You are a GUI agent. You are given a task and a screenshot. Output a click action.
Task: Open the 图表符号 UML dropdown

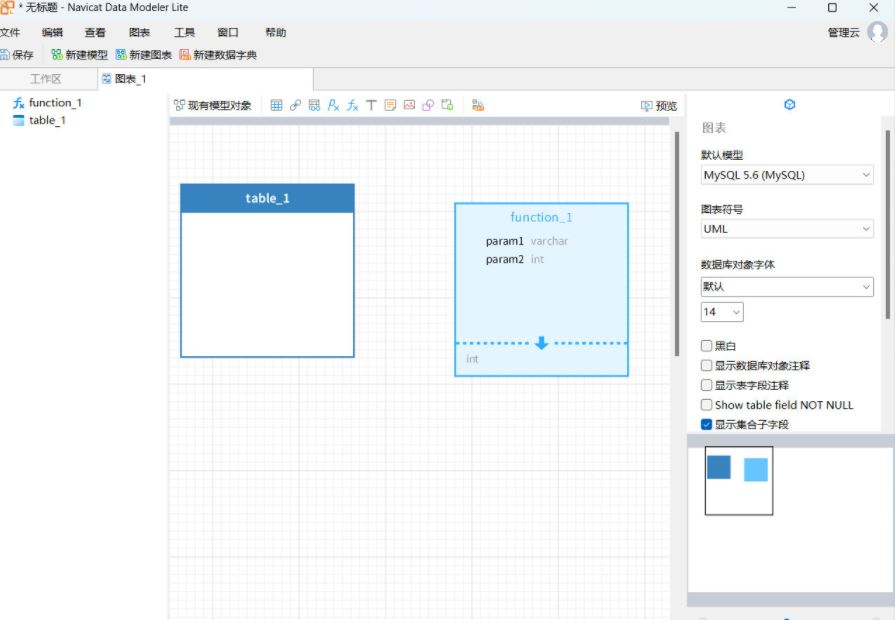click(786, 228)
